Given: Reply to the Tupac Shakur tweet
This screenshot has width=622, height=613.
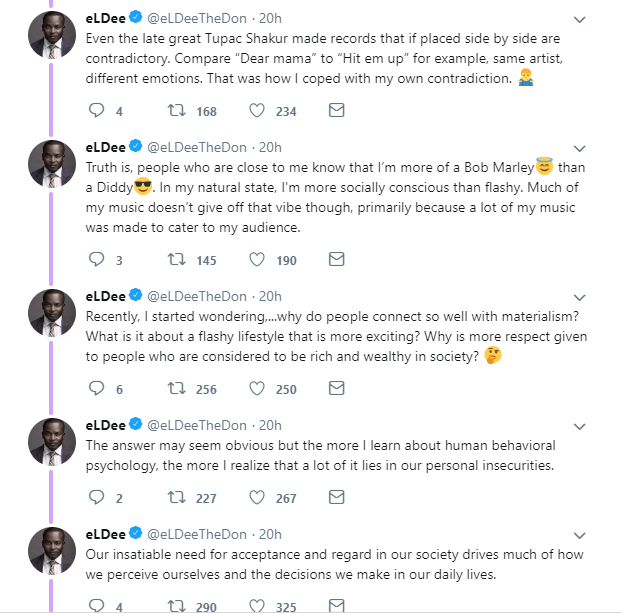Looking at the screenshot, I should (x=97, y=111).
